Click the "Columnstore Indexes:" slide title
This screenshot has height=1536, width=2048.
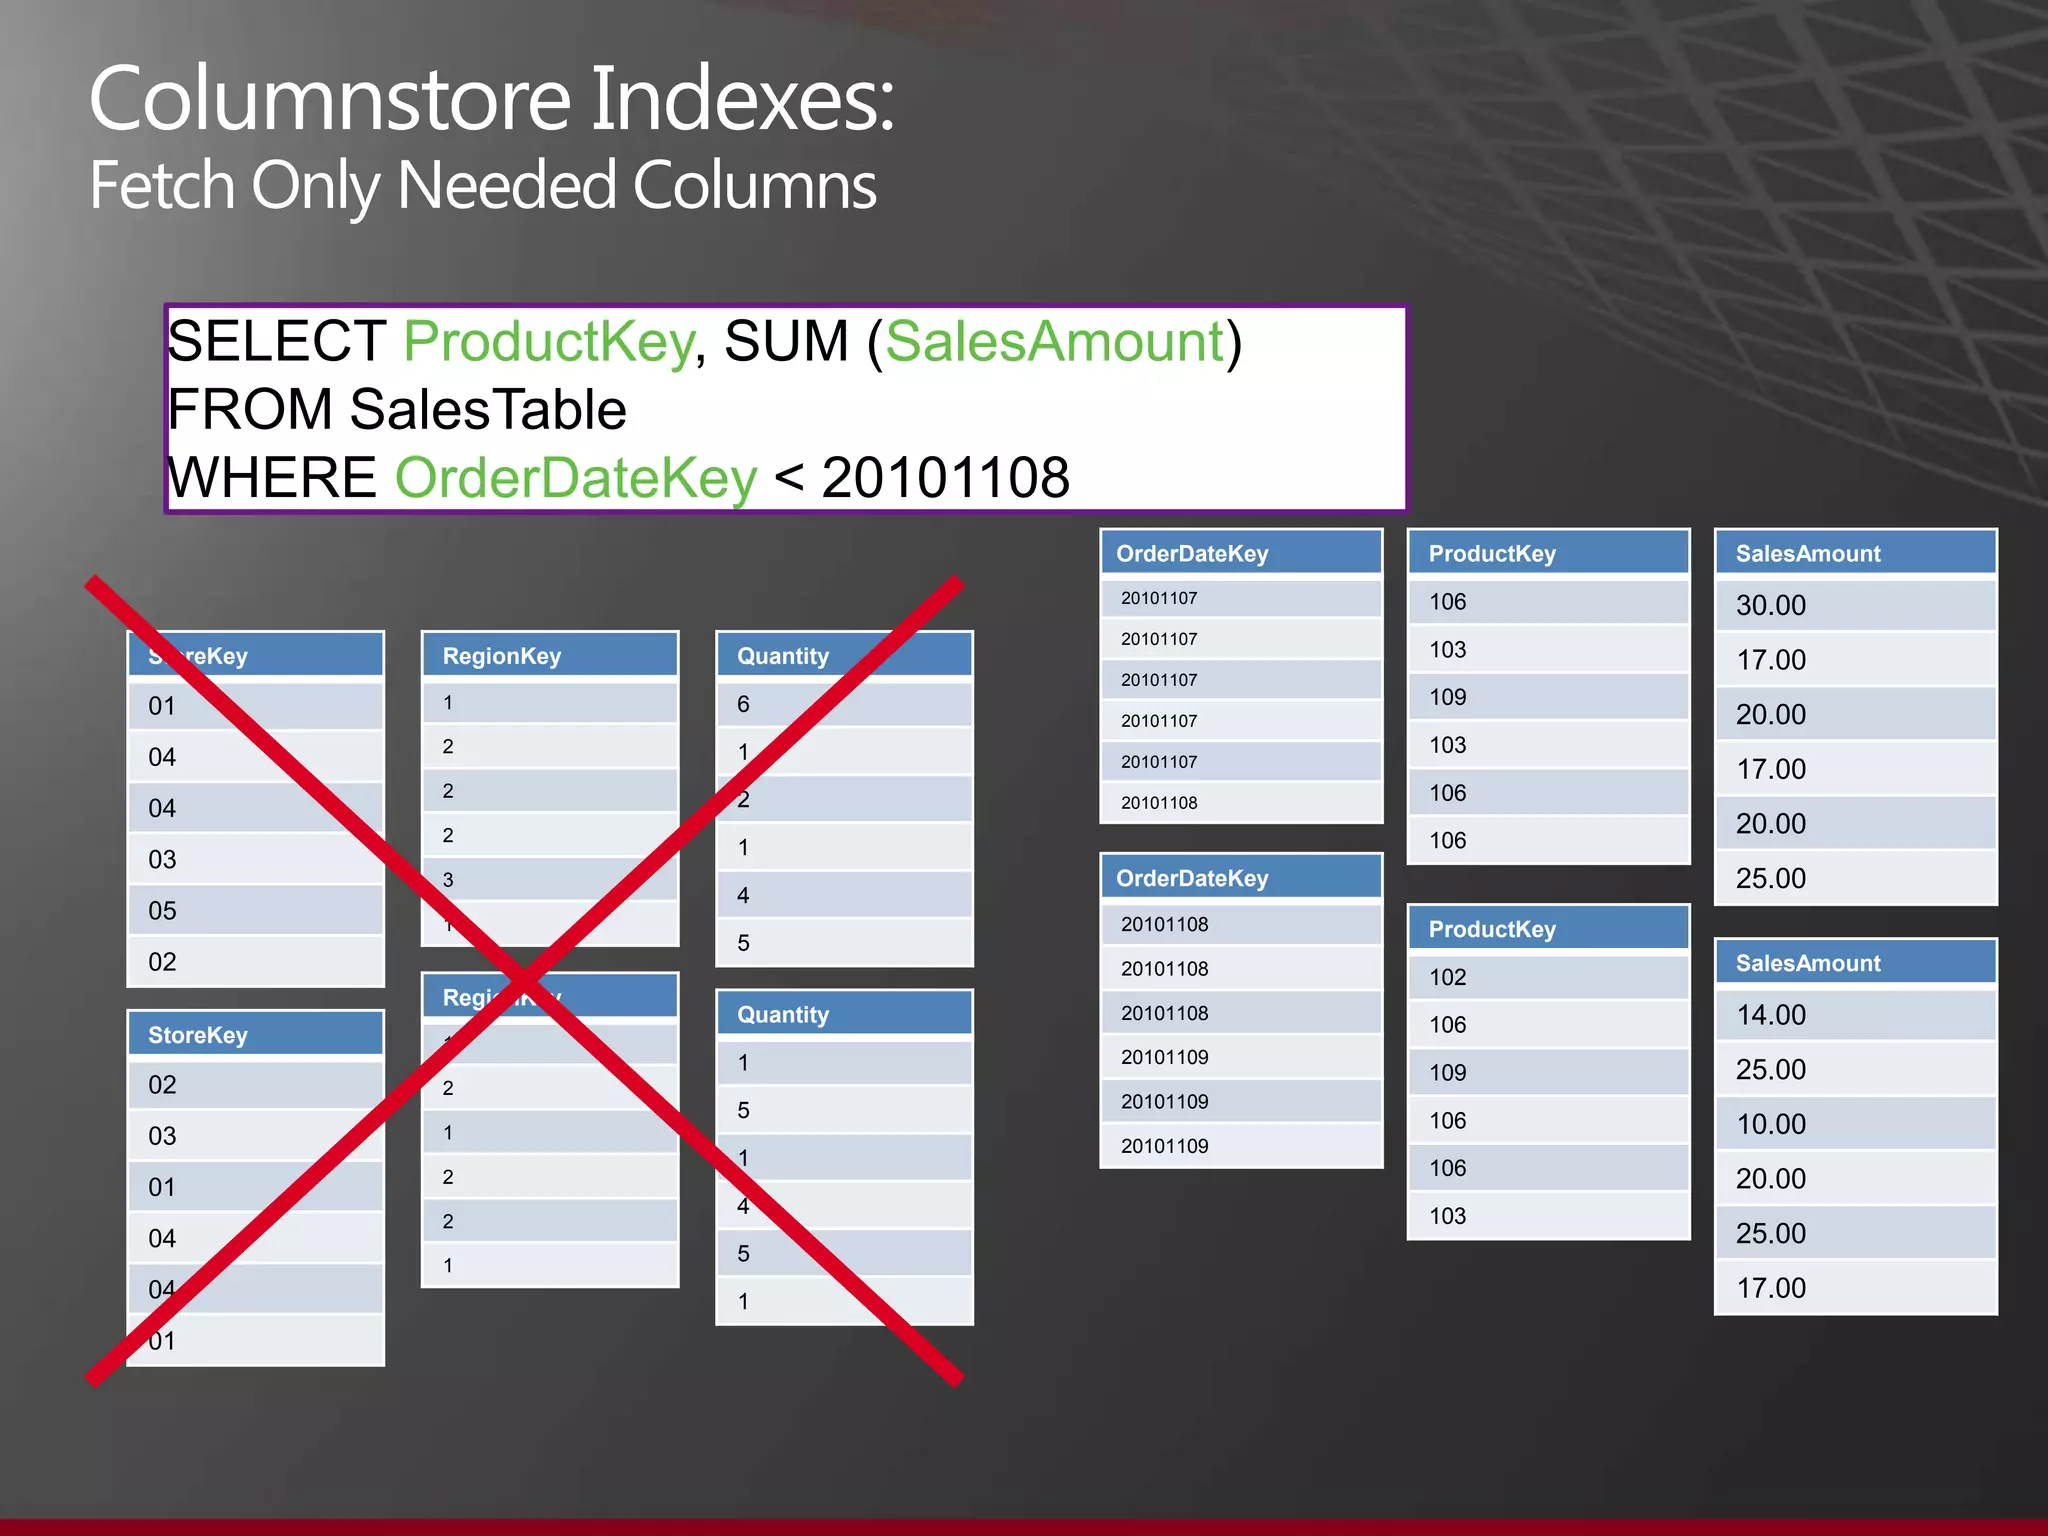492,100
